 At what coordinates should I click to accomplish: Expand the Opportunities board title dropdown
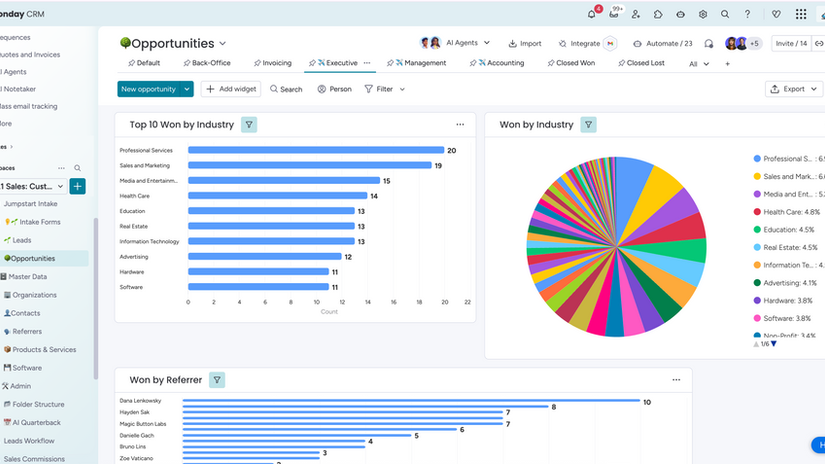click(223, 44)
